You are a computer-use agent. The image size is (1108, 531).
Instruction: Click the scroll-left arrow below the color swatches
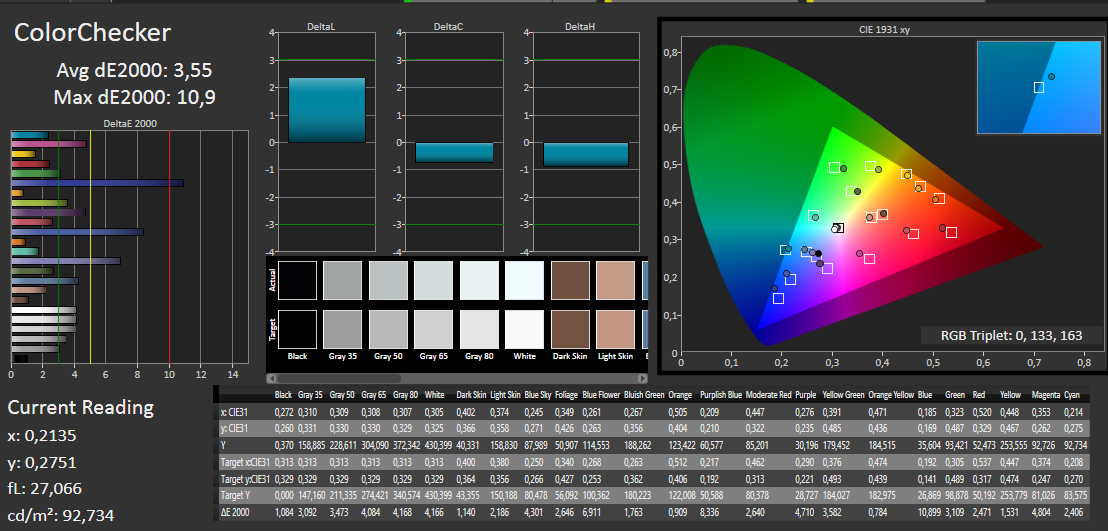point(271,378)
